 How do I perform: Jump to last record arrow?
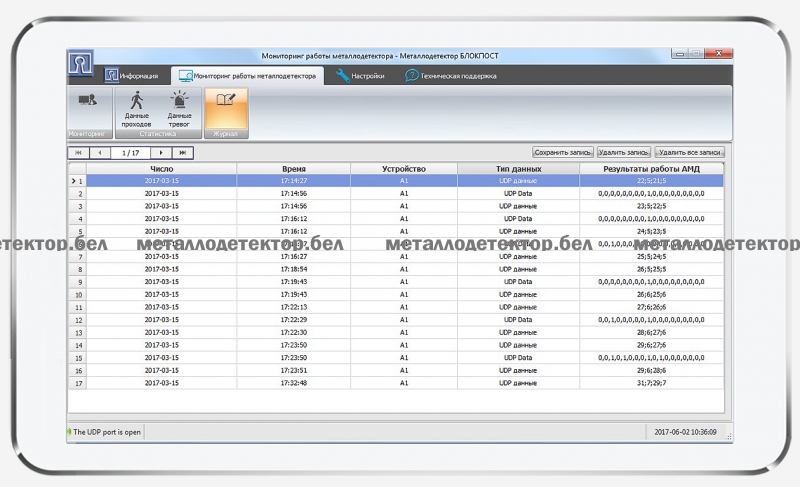[182, 153]
